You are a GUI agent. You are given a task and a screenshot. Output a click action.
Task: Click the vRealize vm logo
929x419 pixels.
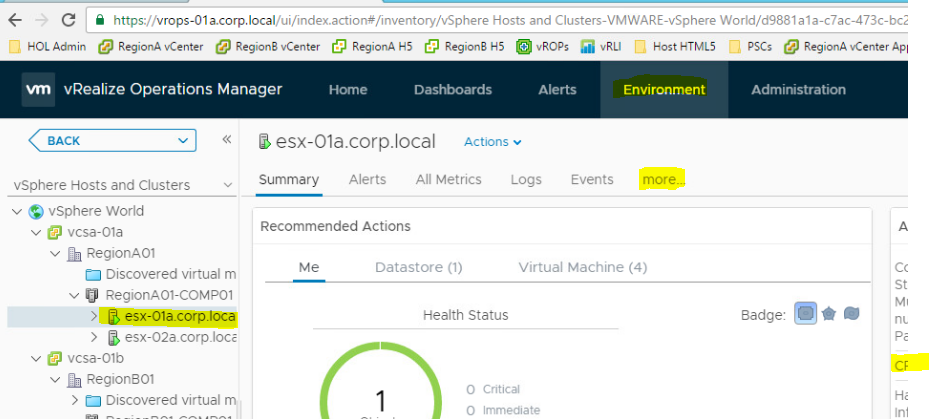[x=39, y=89]
